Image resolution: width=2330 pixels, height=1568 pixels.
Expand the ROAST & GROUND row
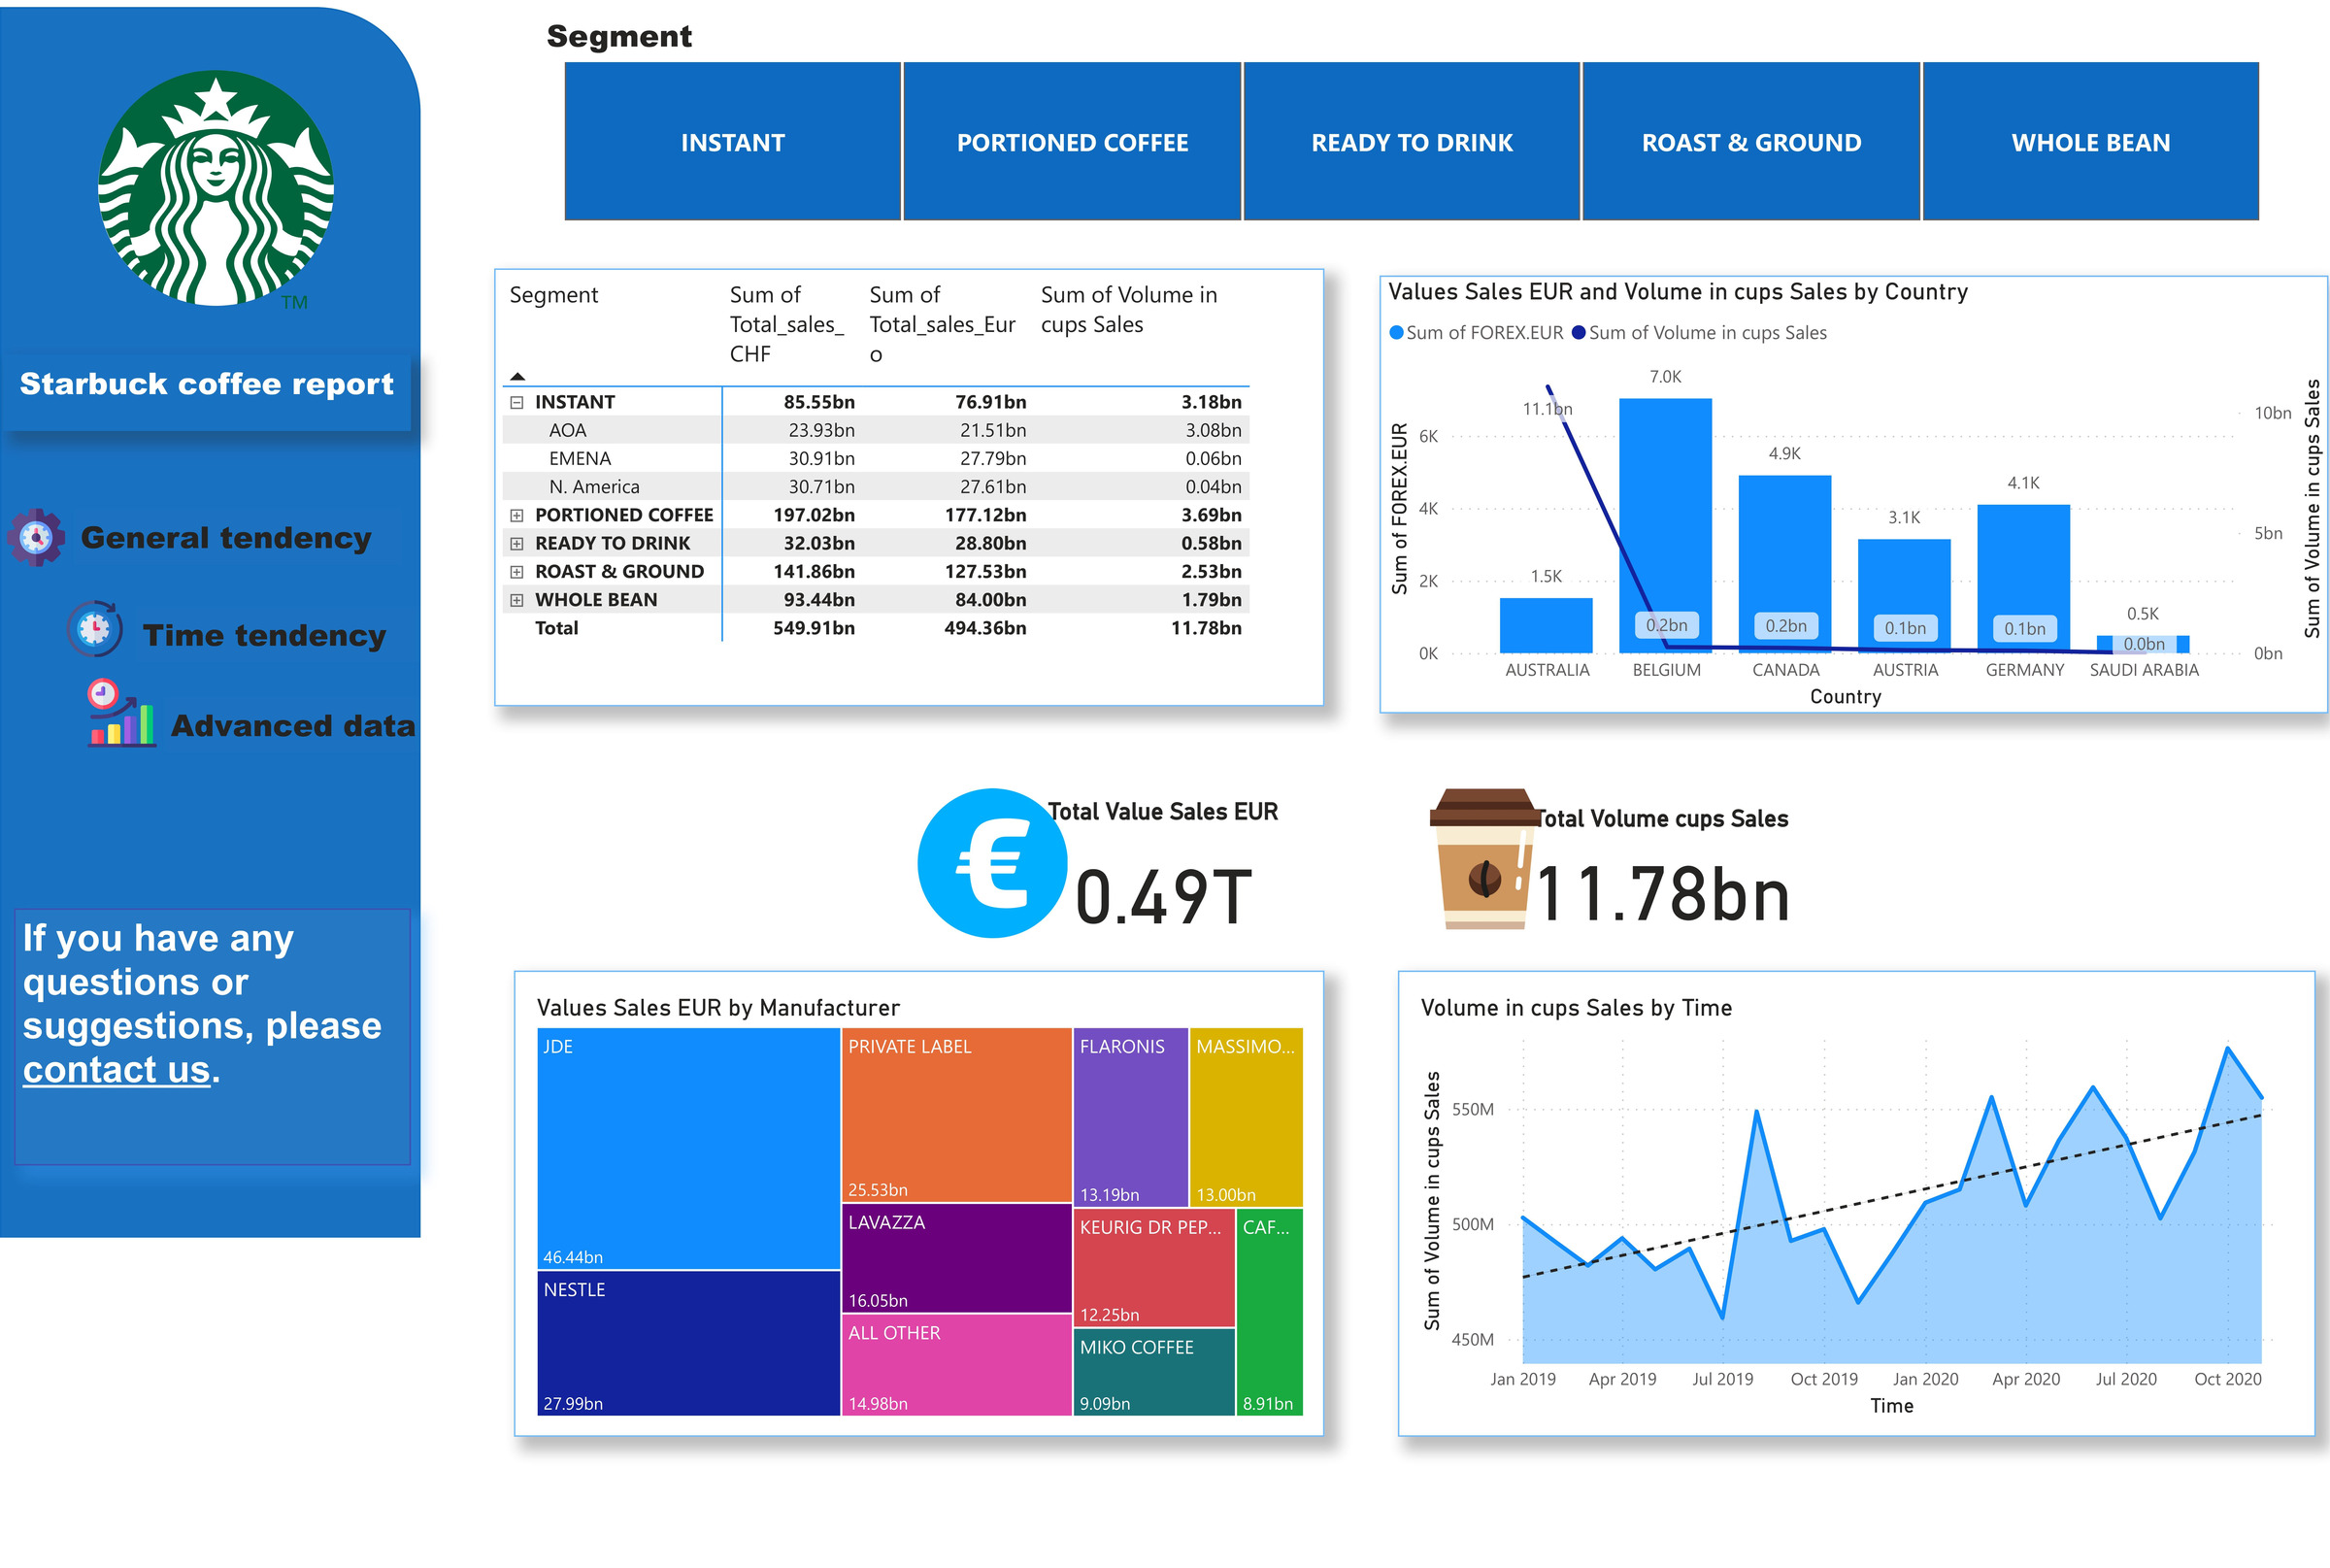(517, 572)
